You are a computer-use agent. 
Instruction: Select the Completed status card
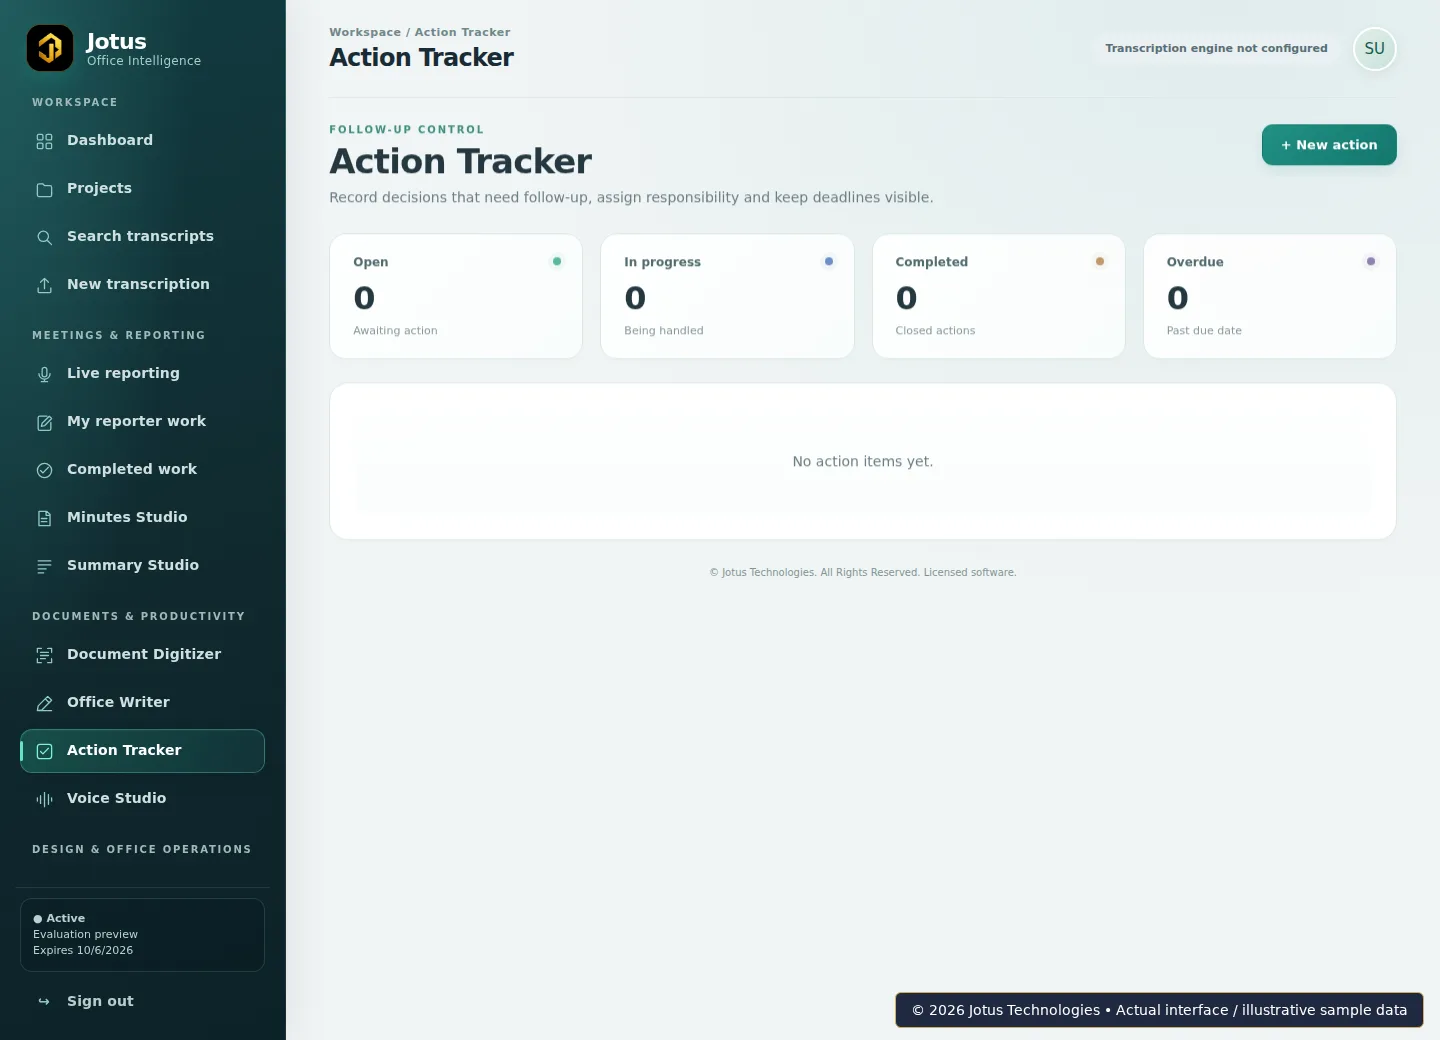coord(999,296)
